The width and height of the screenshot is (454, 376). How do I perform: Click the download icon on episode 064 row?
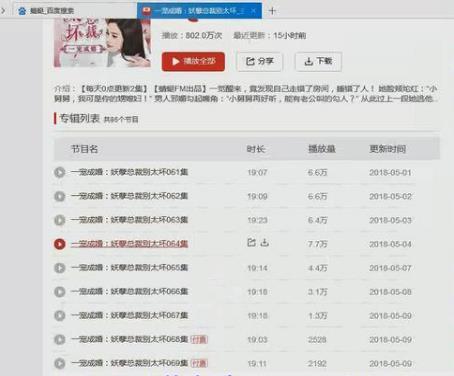(265, 242)
